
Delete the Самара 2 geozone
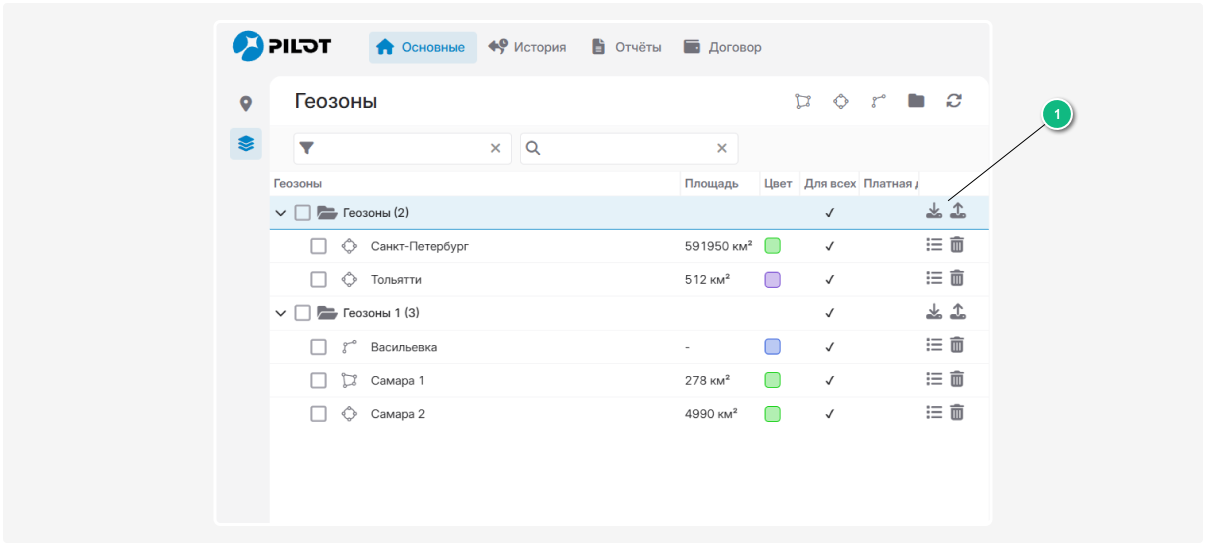(x=957, y=412)
